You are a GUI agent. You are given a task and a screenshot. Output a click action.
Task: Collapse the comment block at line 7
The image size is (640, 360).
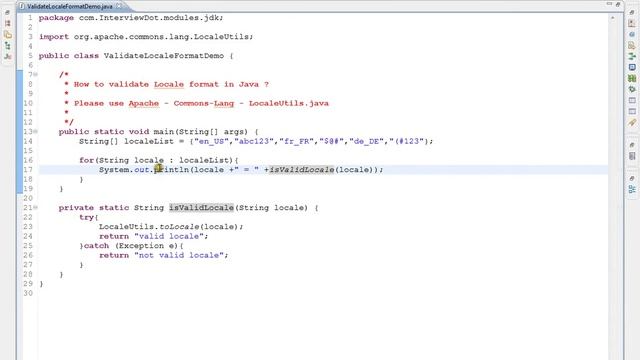click(36, 74)
